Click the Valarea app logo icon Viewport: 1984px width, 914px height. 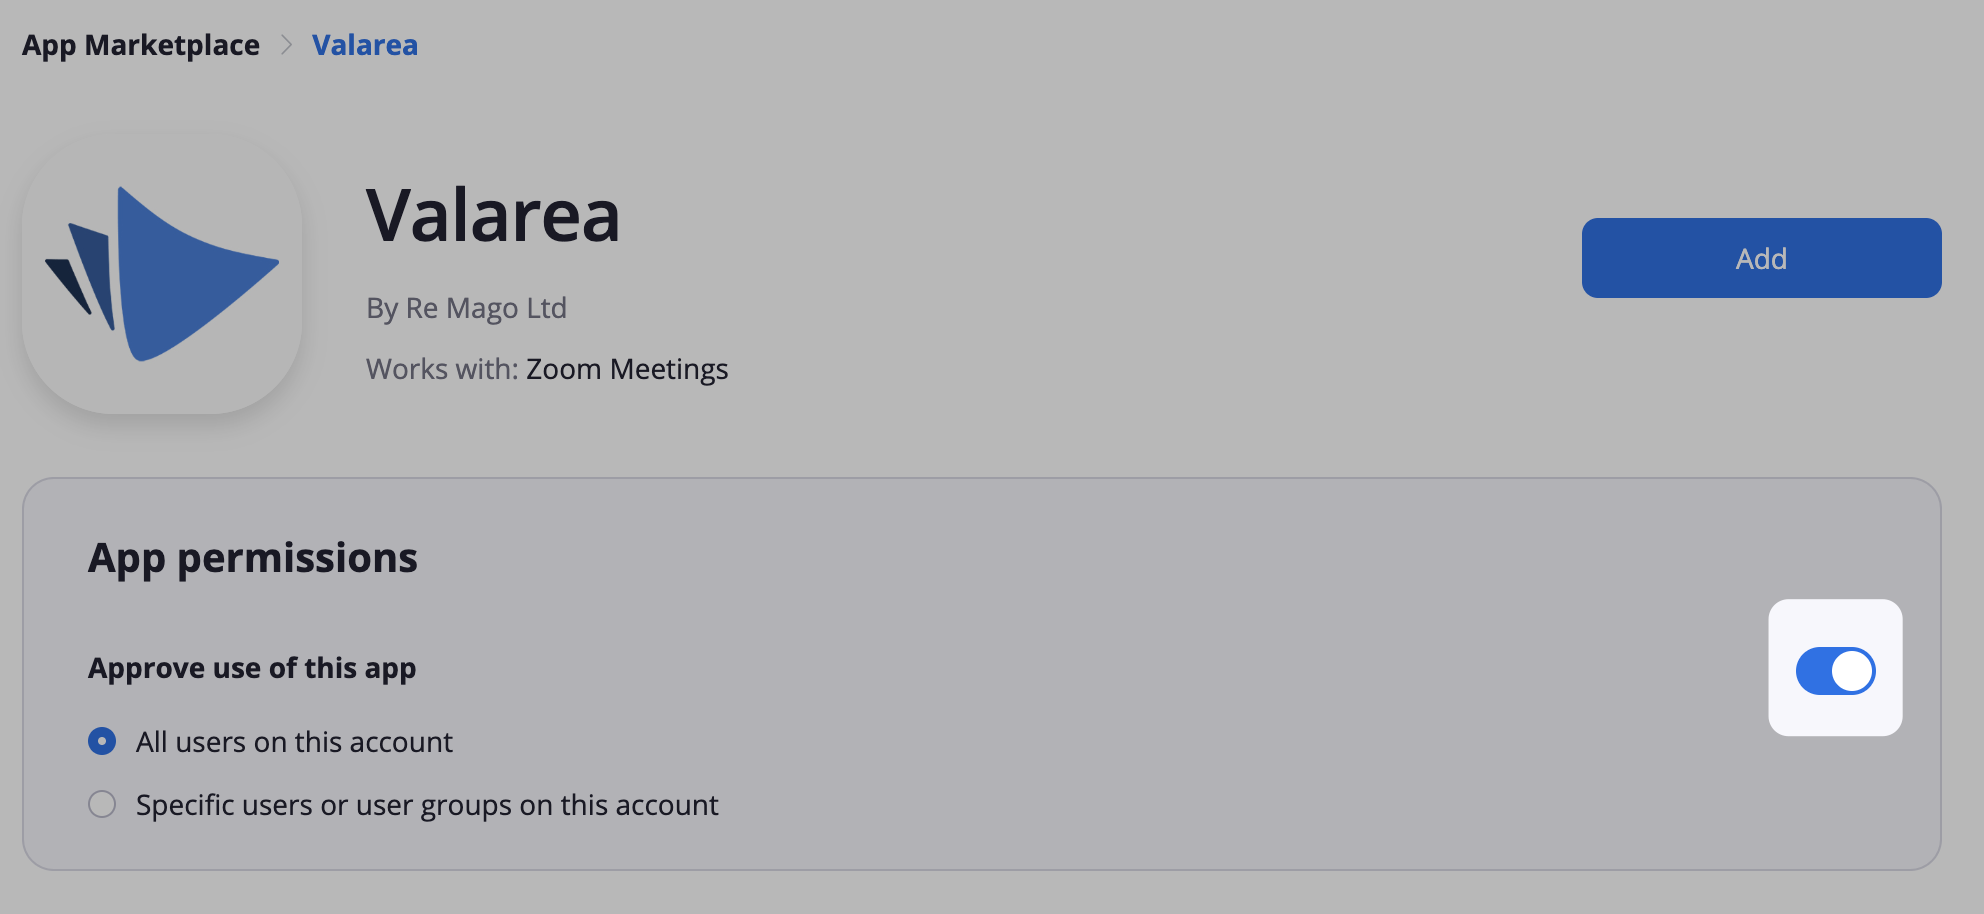coord(162,274)
